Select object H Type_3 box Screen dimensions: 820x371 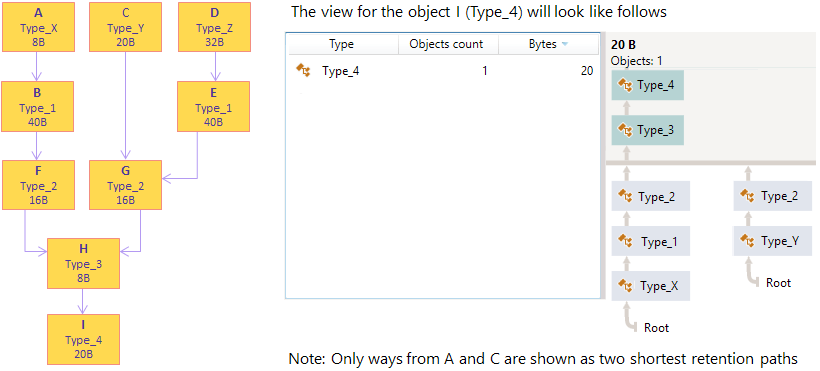click(x=84, y=263)
